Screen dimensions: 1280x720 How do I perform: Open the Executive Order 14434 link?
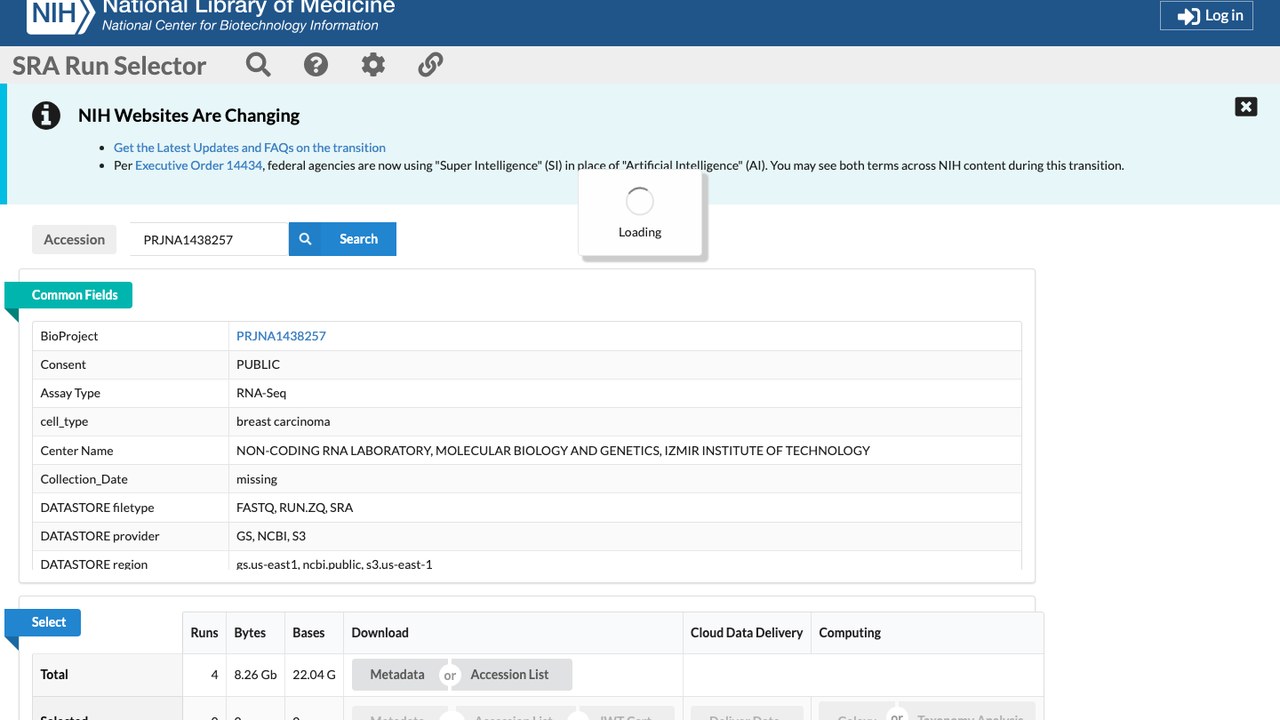coord(198,165)
